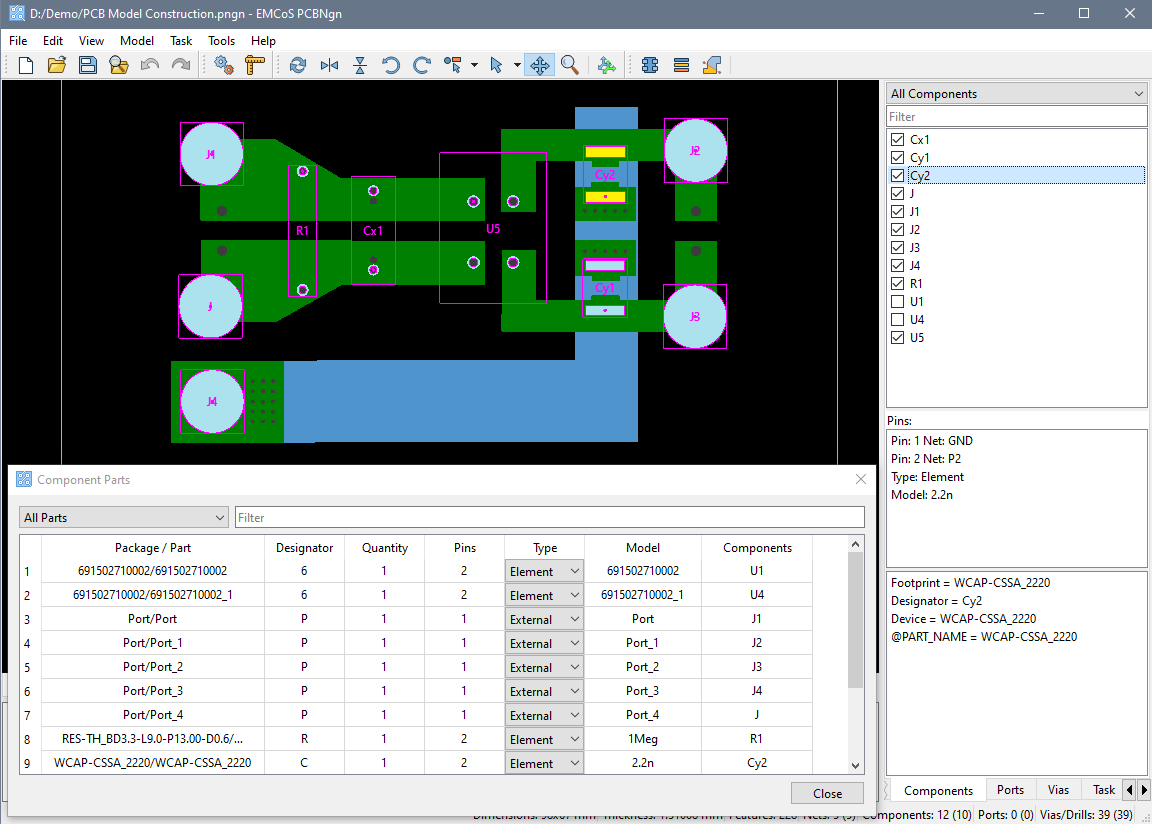Viewport: 1152px width, 824px height.
Task: Switch to the Ports tab
Action: [1010, 790]
